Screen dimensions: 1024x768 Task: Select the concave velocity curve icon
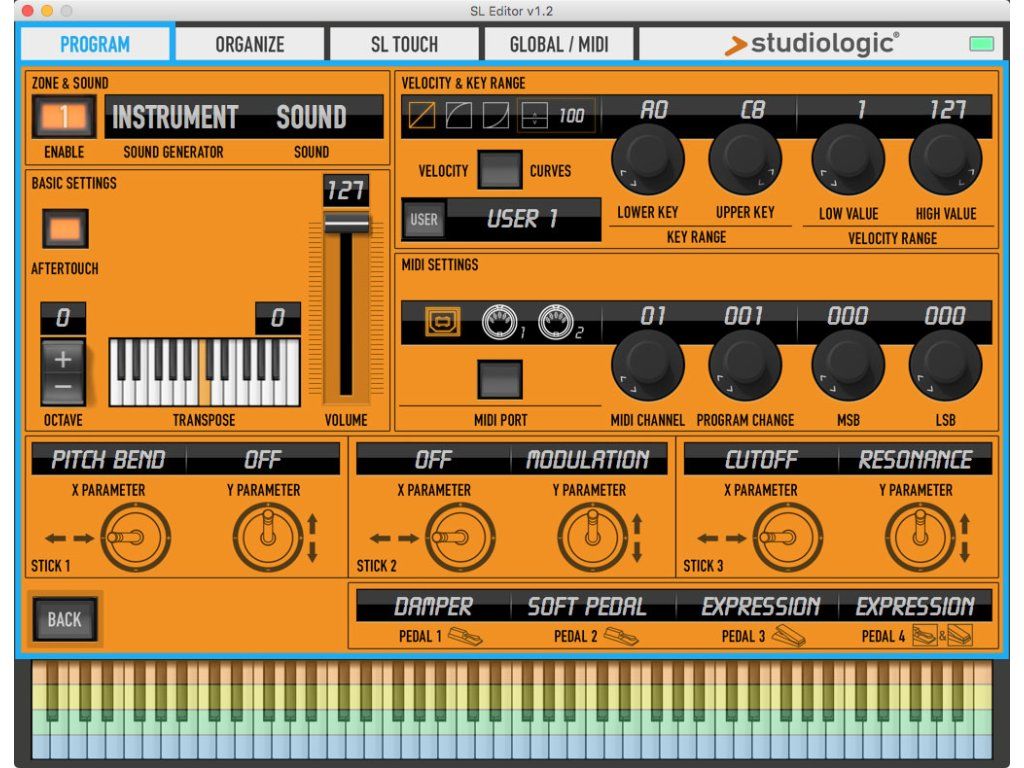496,116
